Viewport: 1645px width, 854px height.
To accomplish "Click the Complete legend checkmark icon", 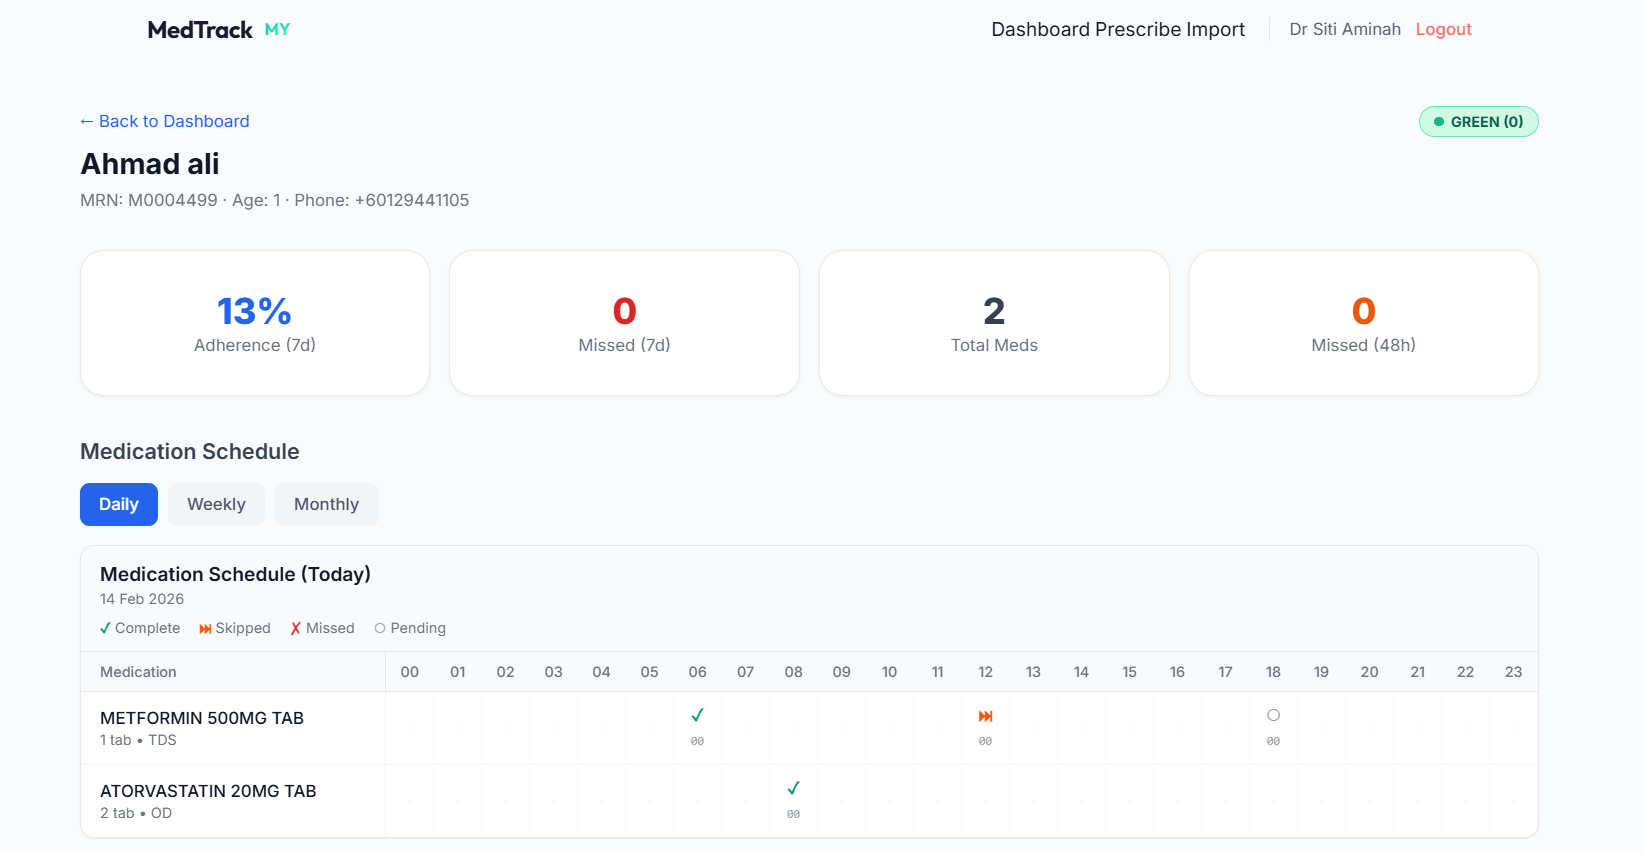I will [x=105, y=629].
